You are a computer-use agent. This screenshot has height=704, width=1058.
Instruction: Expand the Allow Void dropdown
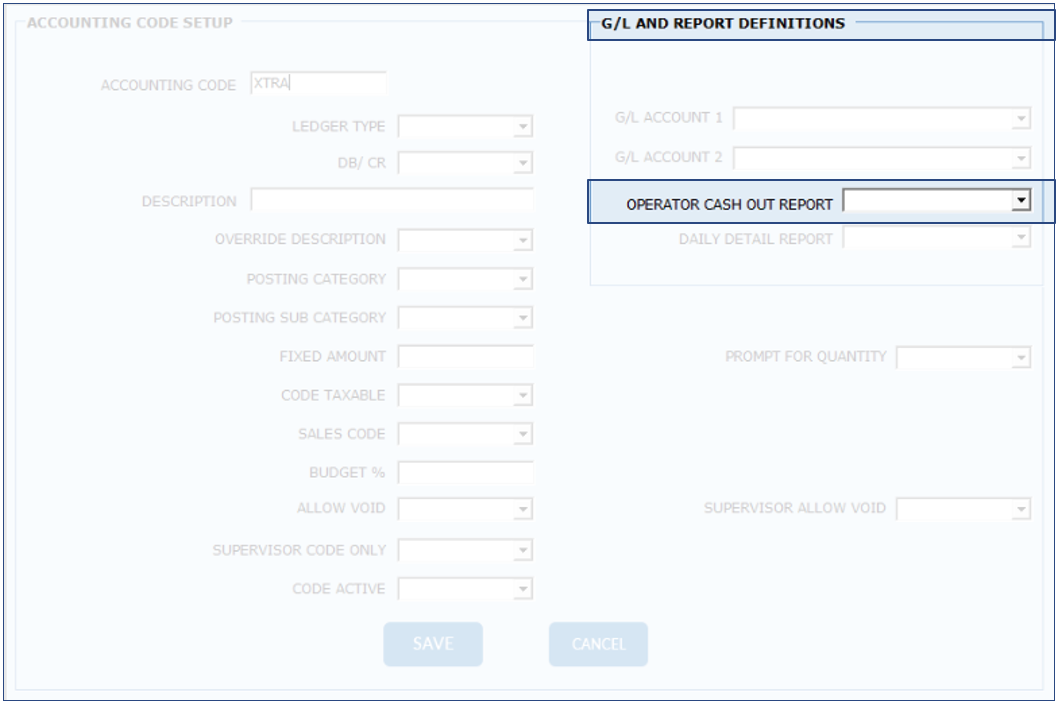[522, 510]
